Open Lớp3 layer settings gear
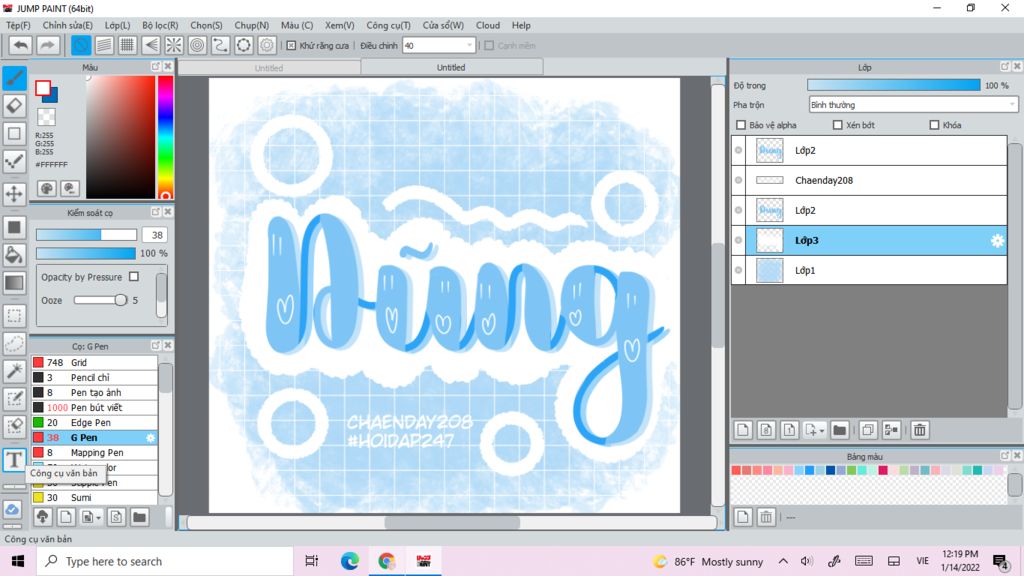The height and width of the screenshot is (576, 1024). point(997,240)
